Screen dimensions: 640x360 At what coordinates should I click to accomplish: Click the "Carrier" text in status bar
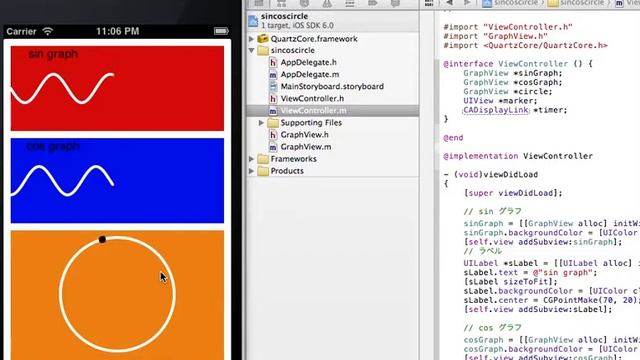coord(21,31)
